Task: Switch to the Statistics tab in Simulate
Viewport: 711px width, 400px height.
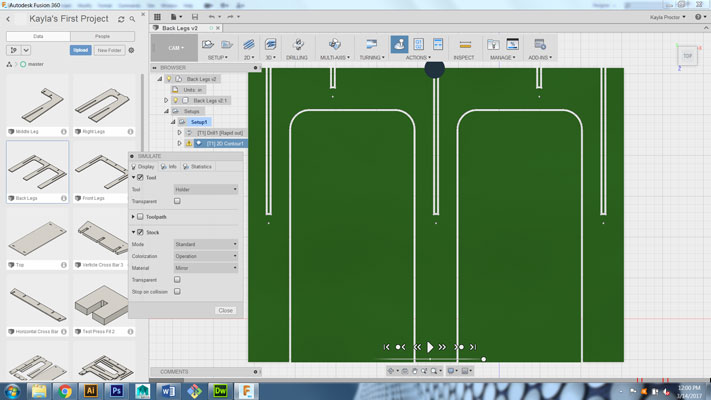Action: tap(198, 166)
